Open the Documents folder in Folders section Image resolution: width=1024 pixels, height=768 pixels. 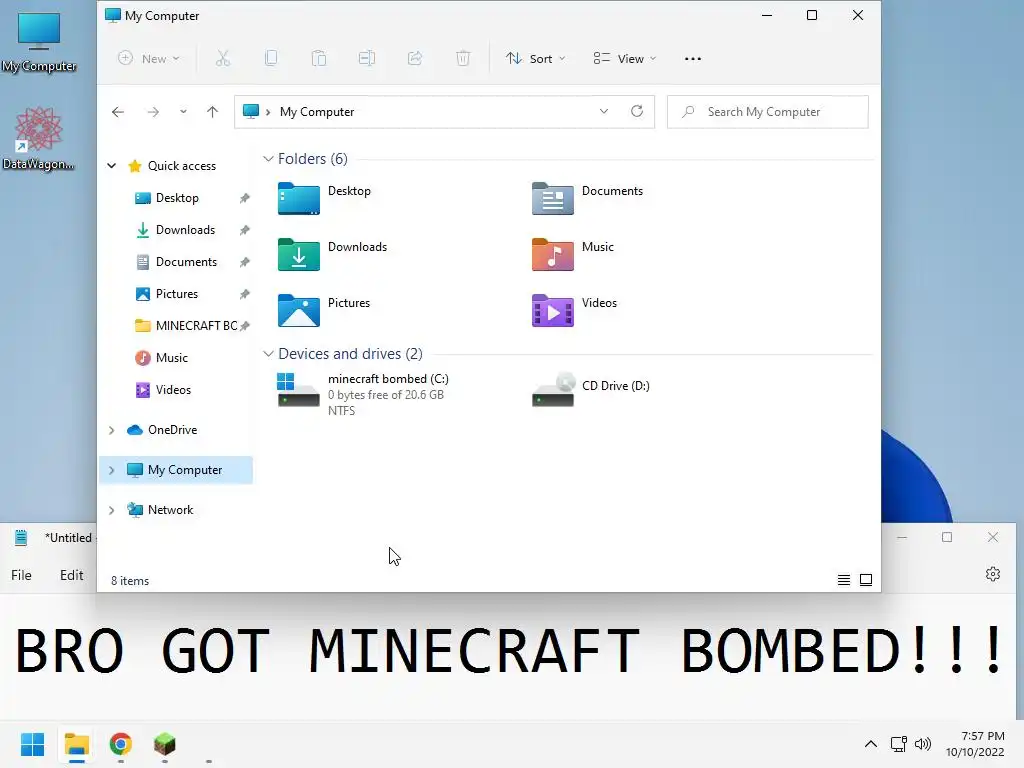point(552,199)
